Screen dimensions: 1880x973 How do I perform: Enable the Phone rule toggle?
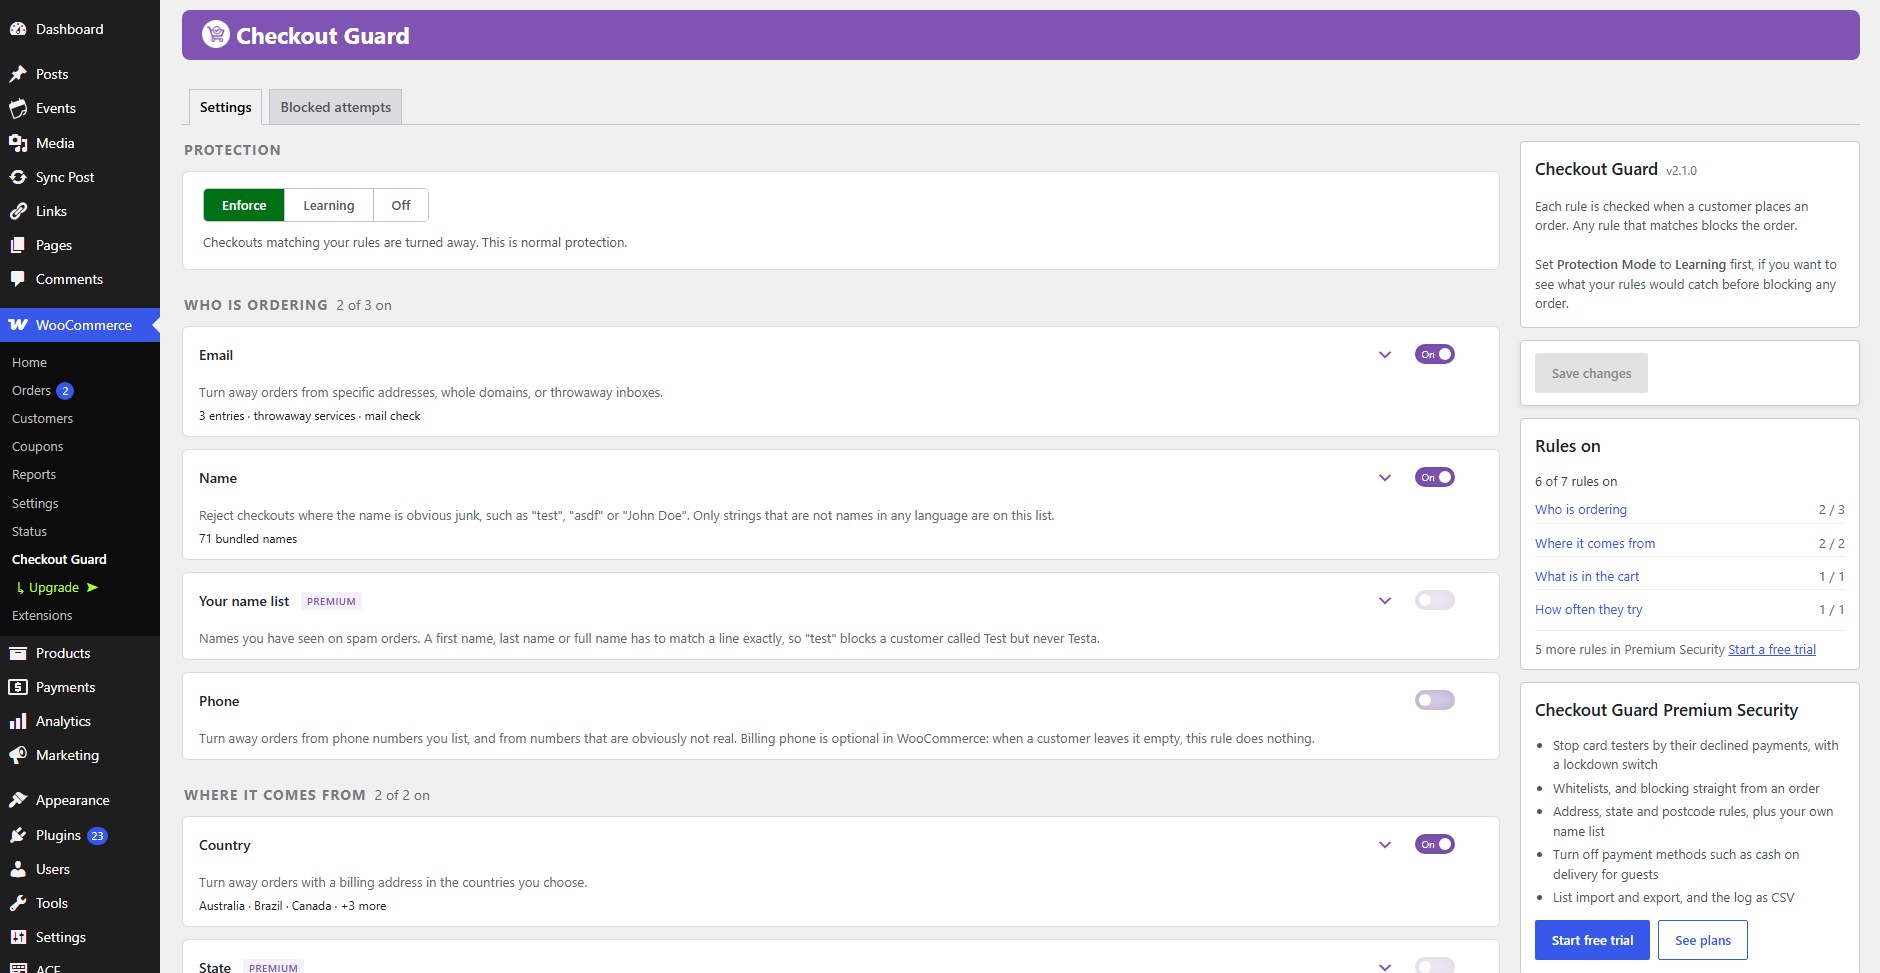(1434, 700)
